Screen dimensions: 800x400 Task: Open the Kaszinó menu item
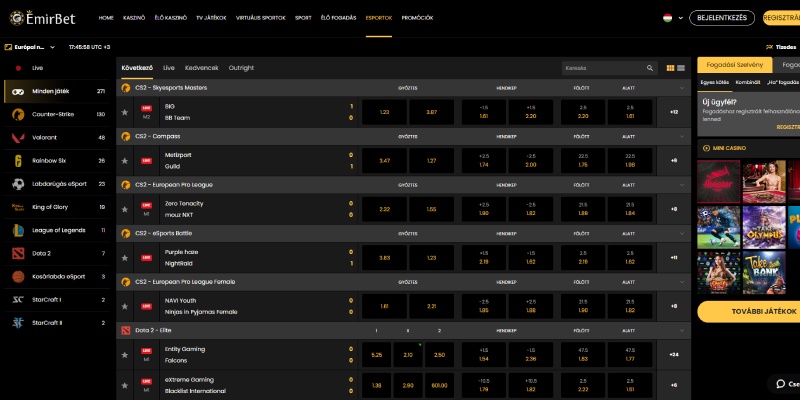[x=134, y=18]
